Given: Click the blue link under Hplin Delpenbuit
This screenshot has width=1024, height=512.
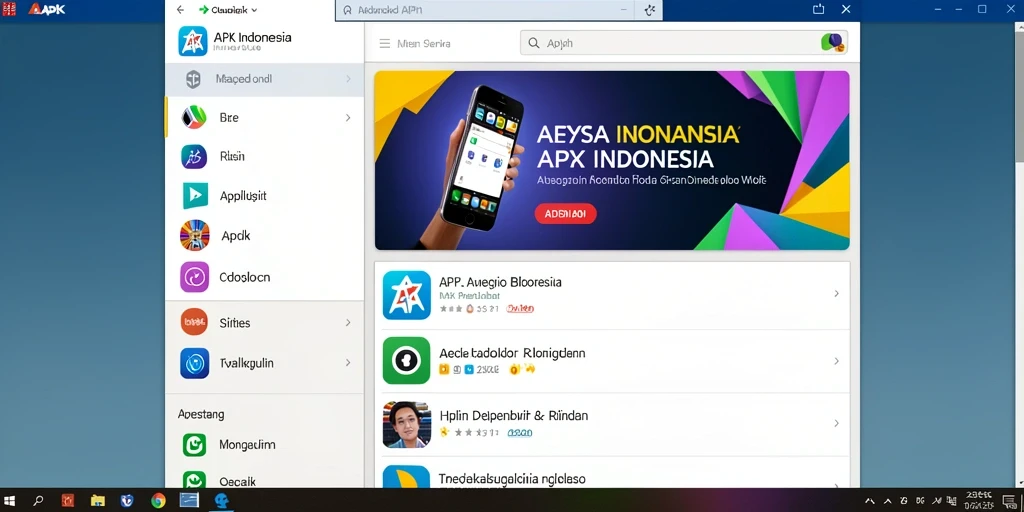Looking at the screenshot, I should pos(520,432).
